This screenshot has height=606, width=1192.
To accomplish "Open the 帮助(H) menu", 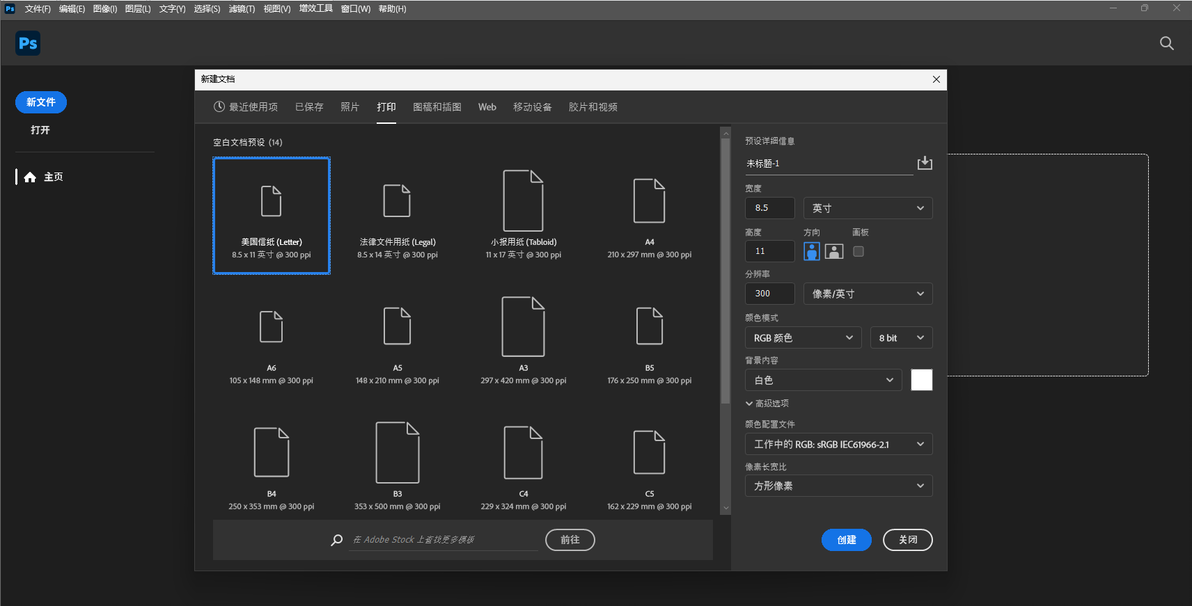I will coord(392,9).
